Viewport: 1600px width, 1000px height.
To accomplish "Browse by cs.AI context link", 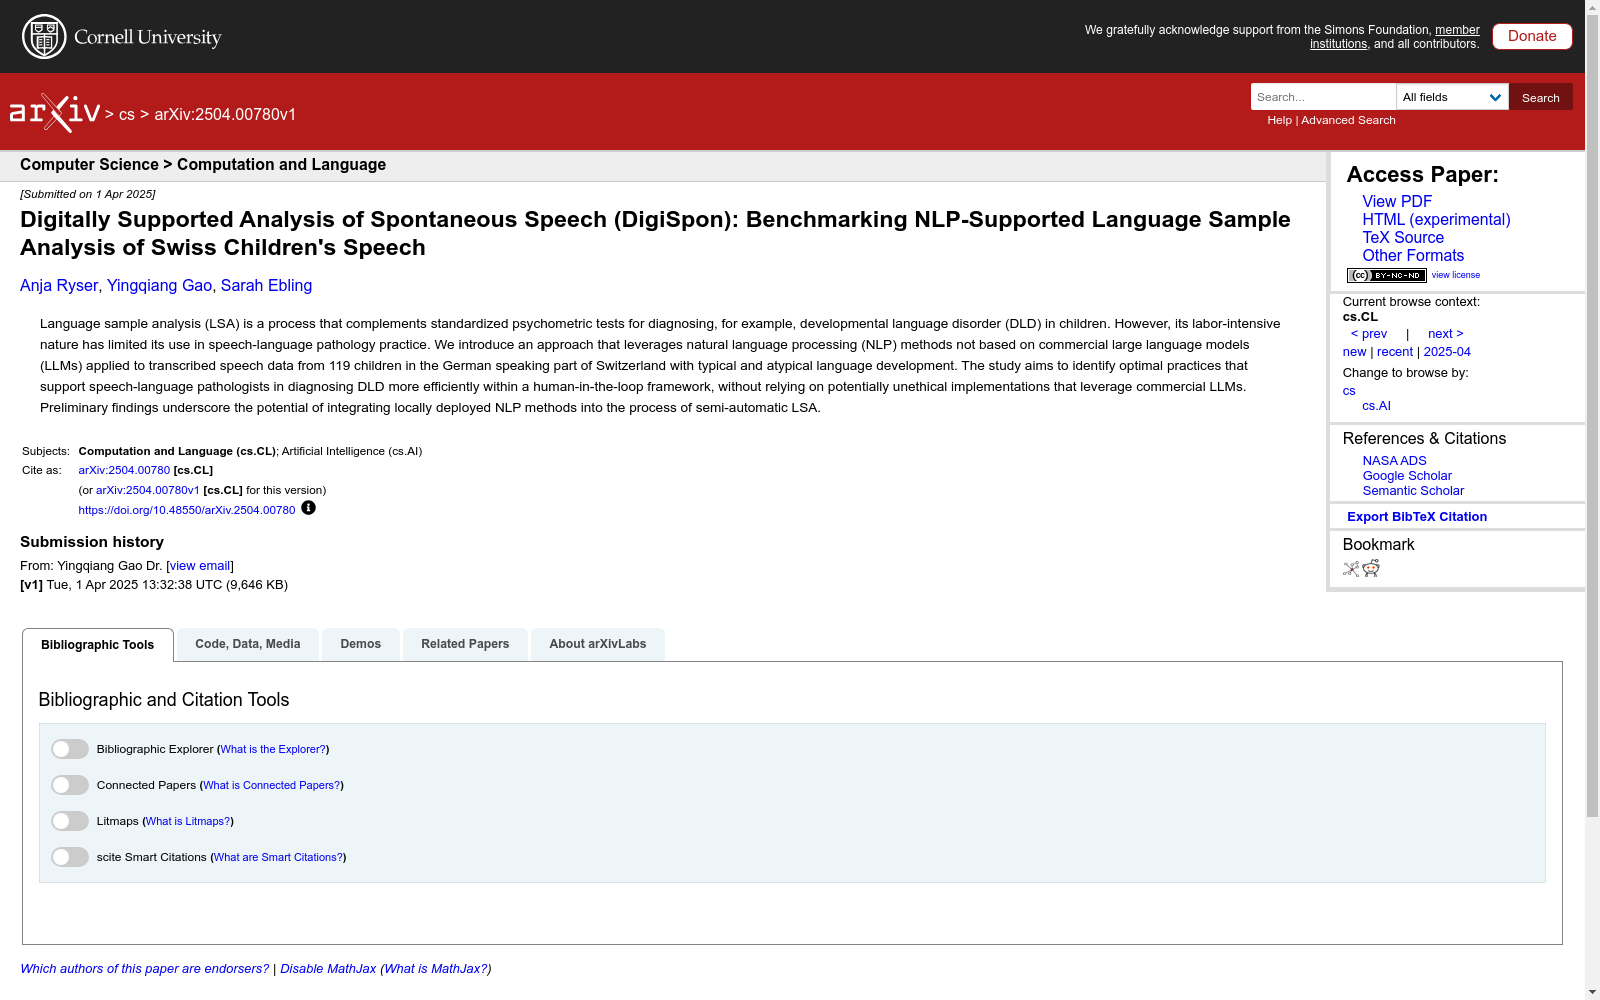I will tap(1376, 406).
